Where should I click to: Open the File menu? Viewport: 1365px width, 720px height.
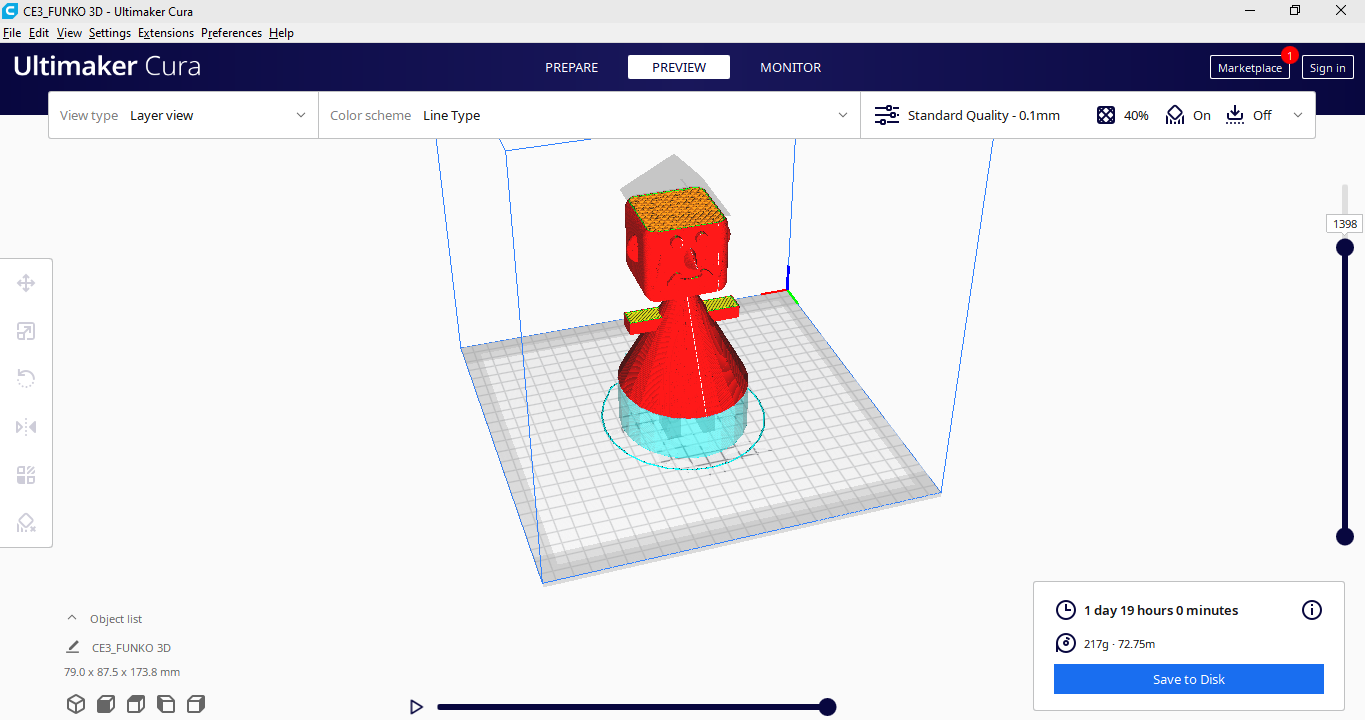coord(12,33)
